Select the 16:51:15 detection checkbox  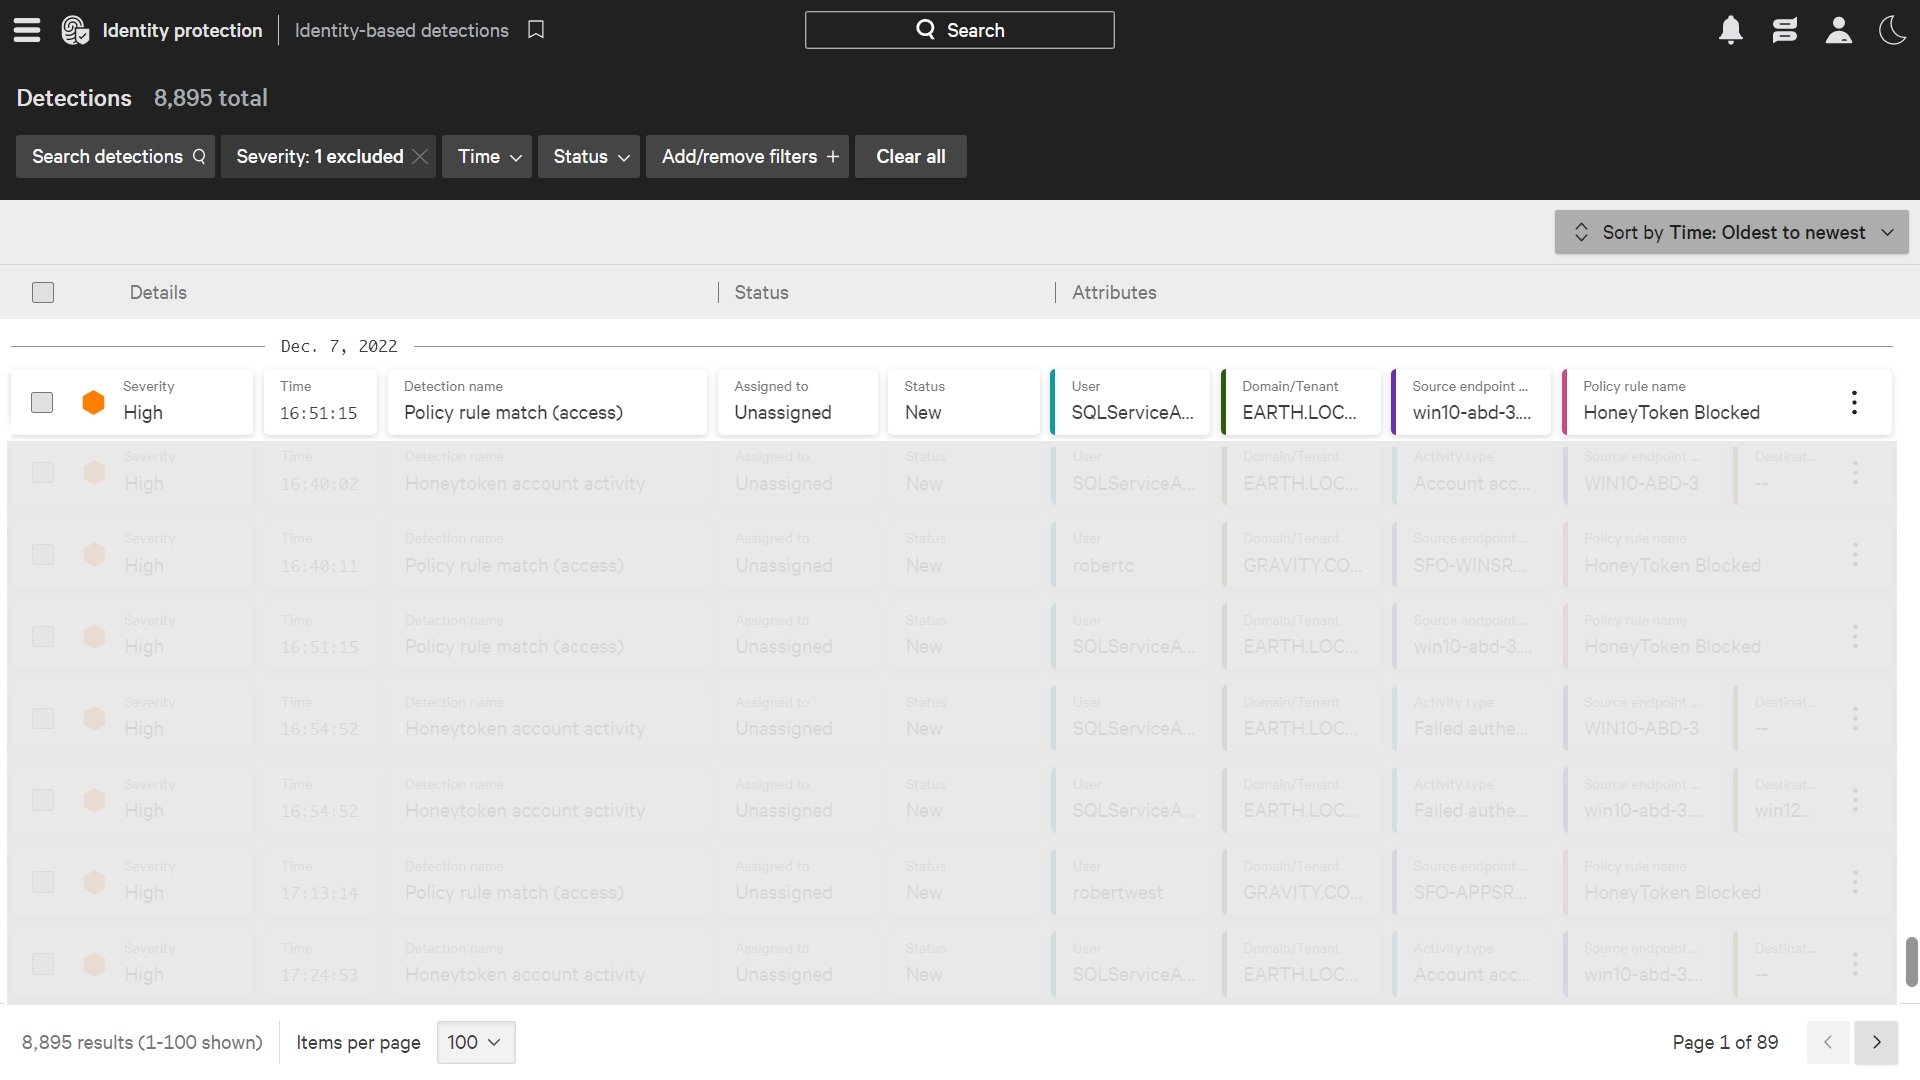click(x=42, y=402)
